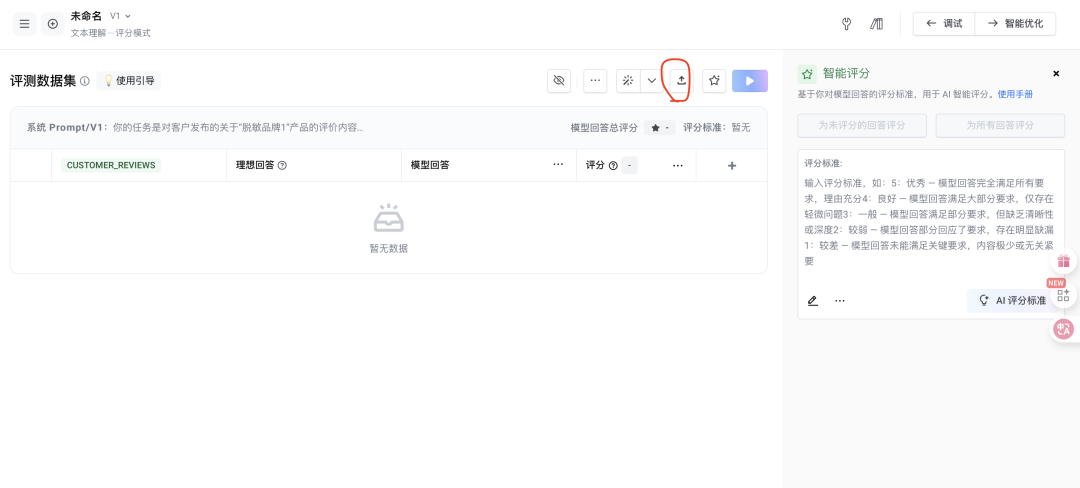Click info icon beside 评测数据集
Screen dimensions: 1080x488
tap(85, 81)
